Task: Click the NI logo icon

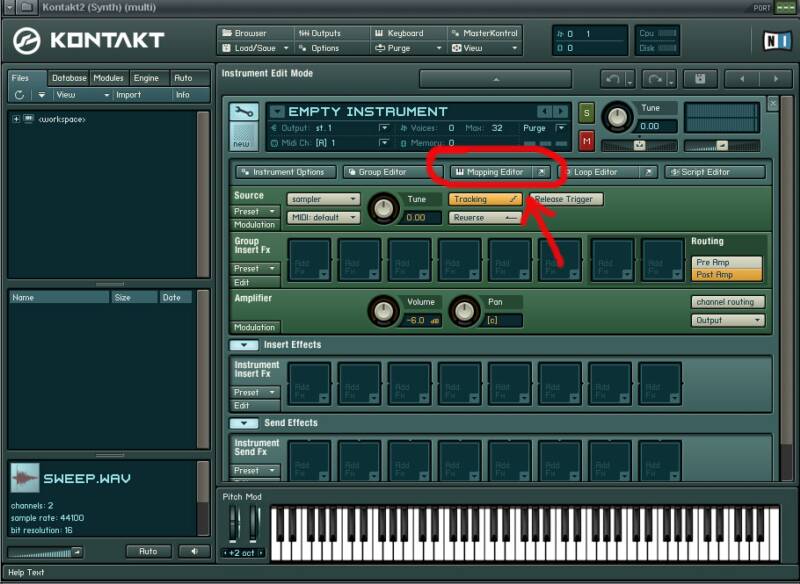Action: coord(777,41)
